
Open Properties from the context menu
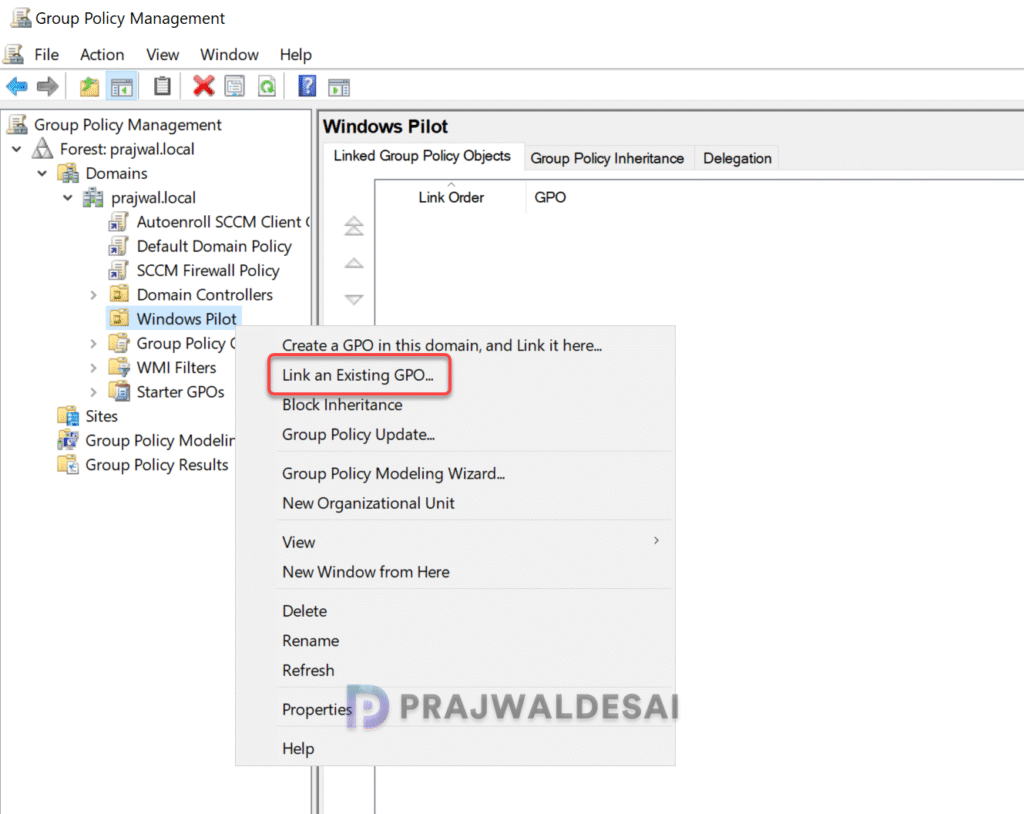tap(317, 709)
